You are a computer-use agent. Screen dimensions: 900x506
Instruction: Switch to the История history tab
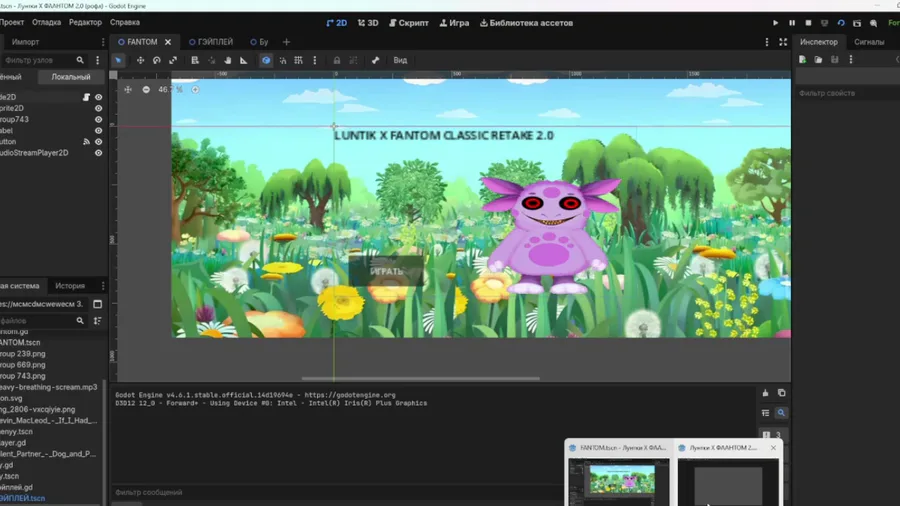click(x=70, y=286)
